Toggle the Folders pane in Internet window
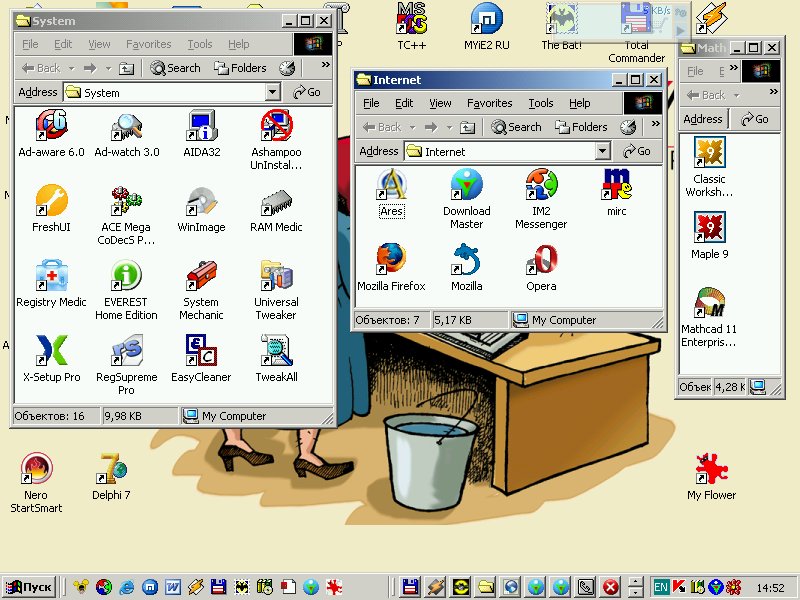Image resolution: width=800 pixels, height=600 pixels. pos(581,127)
